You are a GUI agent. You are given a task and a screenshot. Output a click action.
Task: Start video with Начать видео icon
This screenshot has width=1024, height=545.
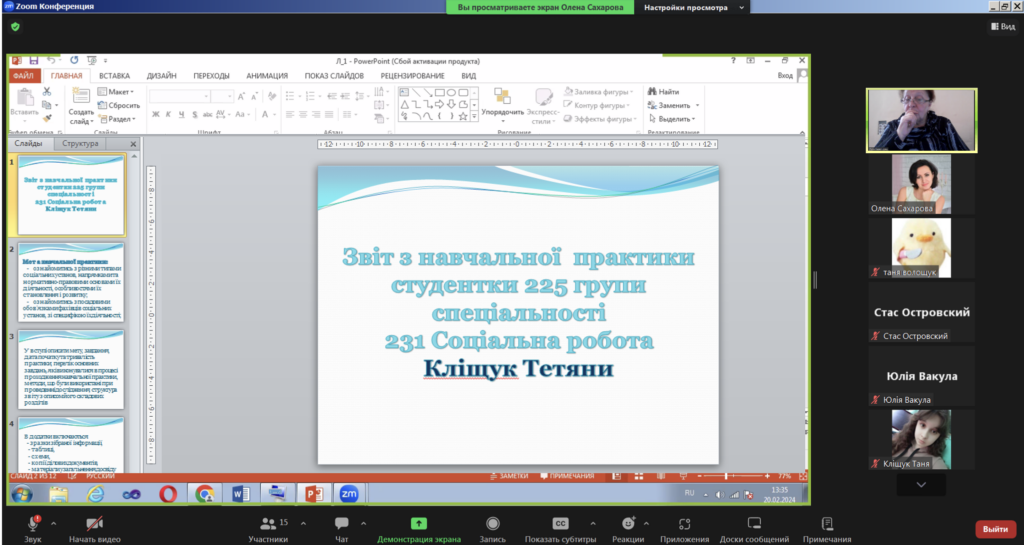tap(95, 523)
